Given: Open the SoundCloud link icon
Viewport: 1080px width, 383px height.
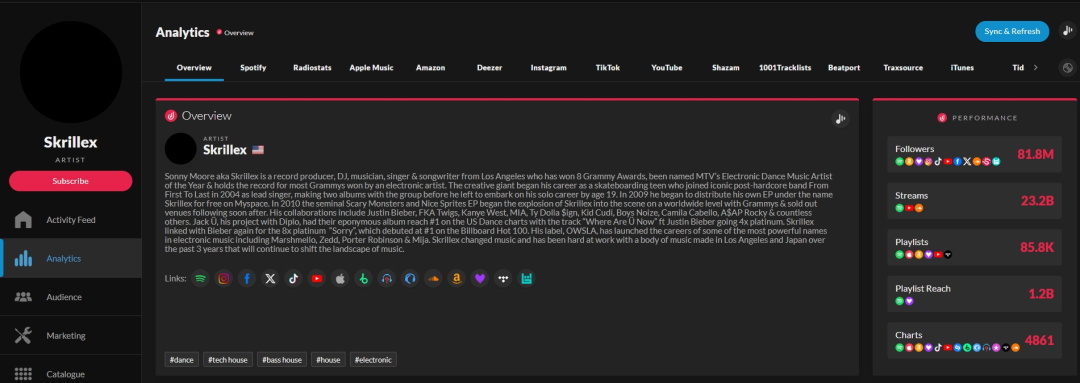Looking at the screenshot, I should (x=433, y=278).
